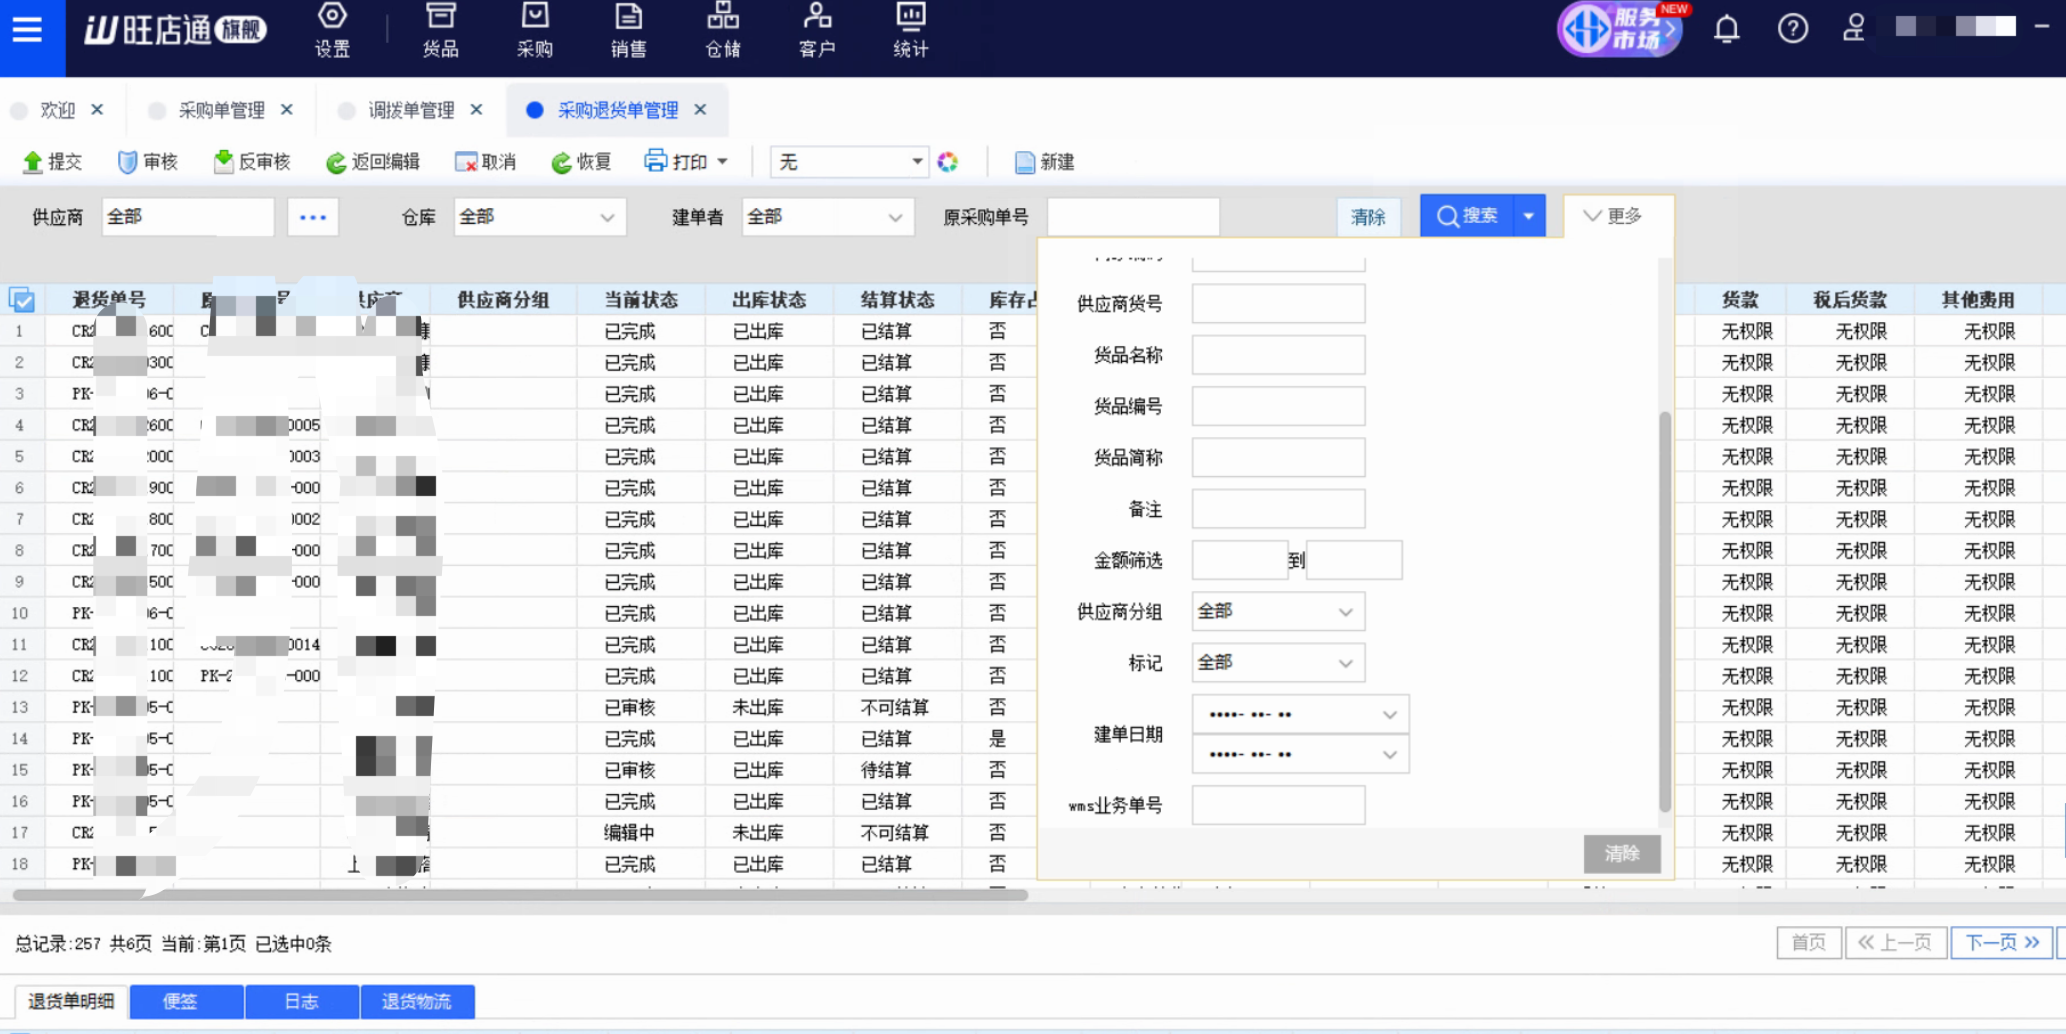Click the hamburger menu icon
The width and height of the screenshot is (2066, 1034).
click(27, 29)
